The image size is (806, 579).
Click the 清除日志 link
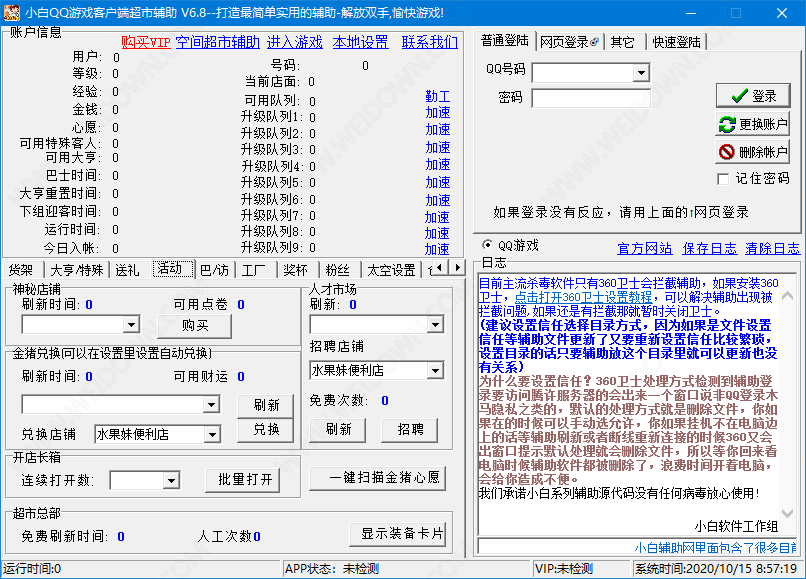(773, 248)
